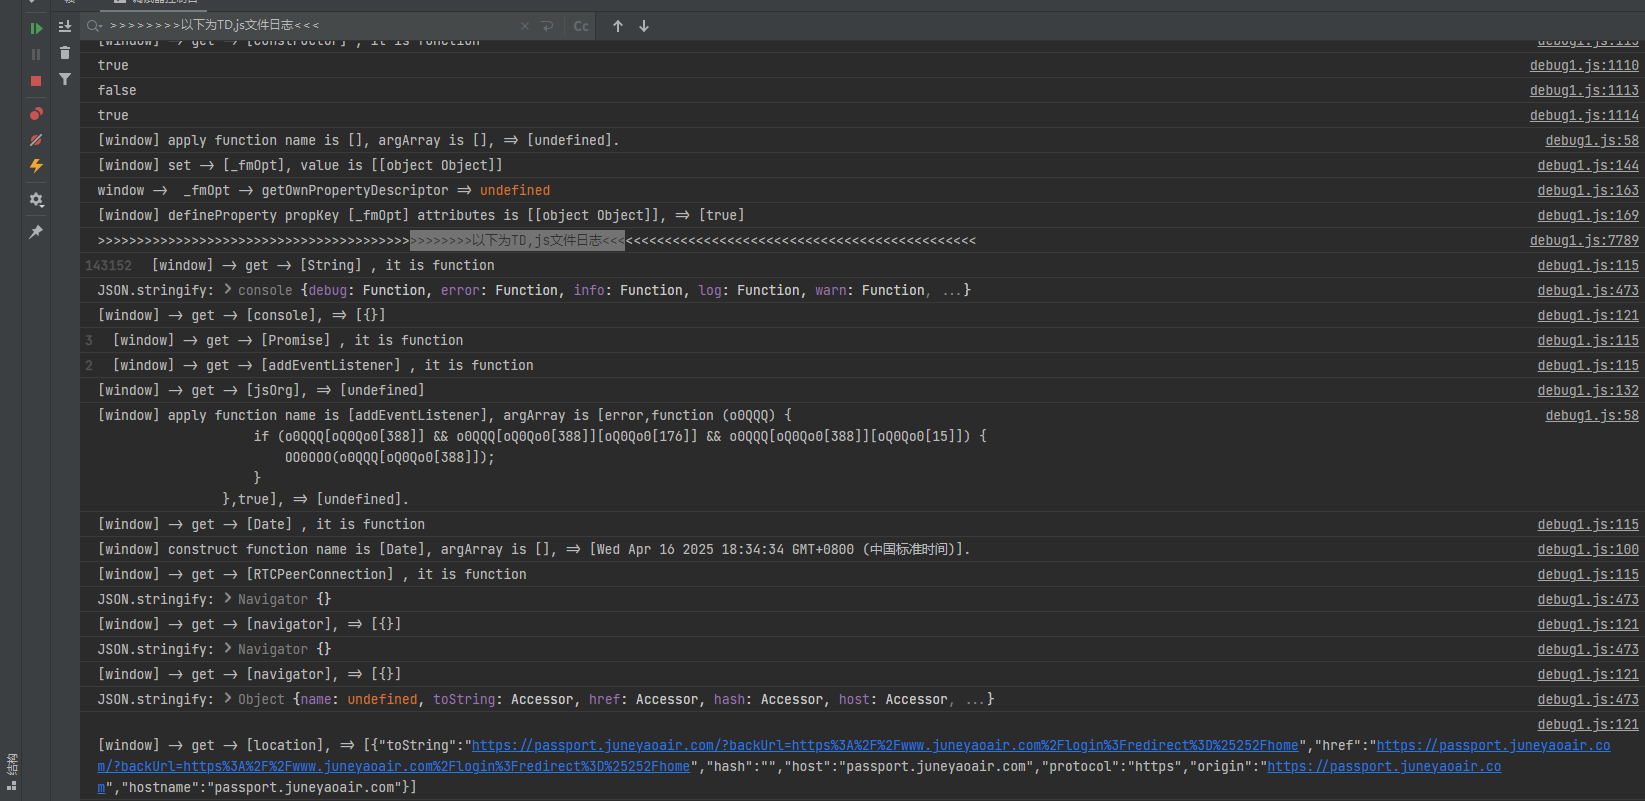The width and height of the screenshot is (1645, 801).
Task: Expand the console object in JSON.stringify line
Action: click(x=228, y=290)
